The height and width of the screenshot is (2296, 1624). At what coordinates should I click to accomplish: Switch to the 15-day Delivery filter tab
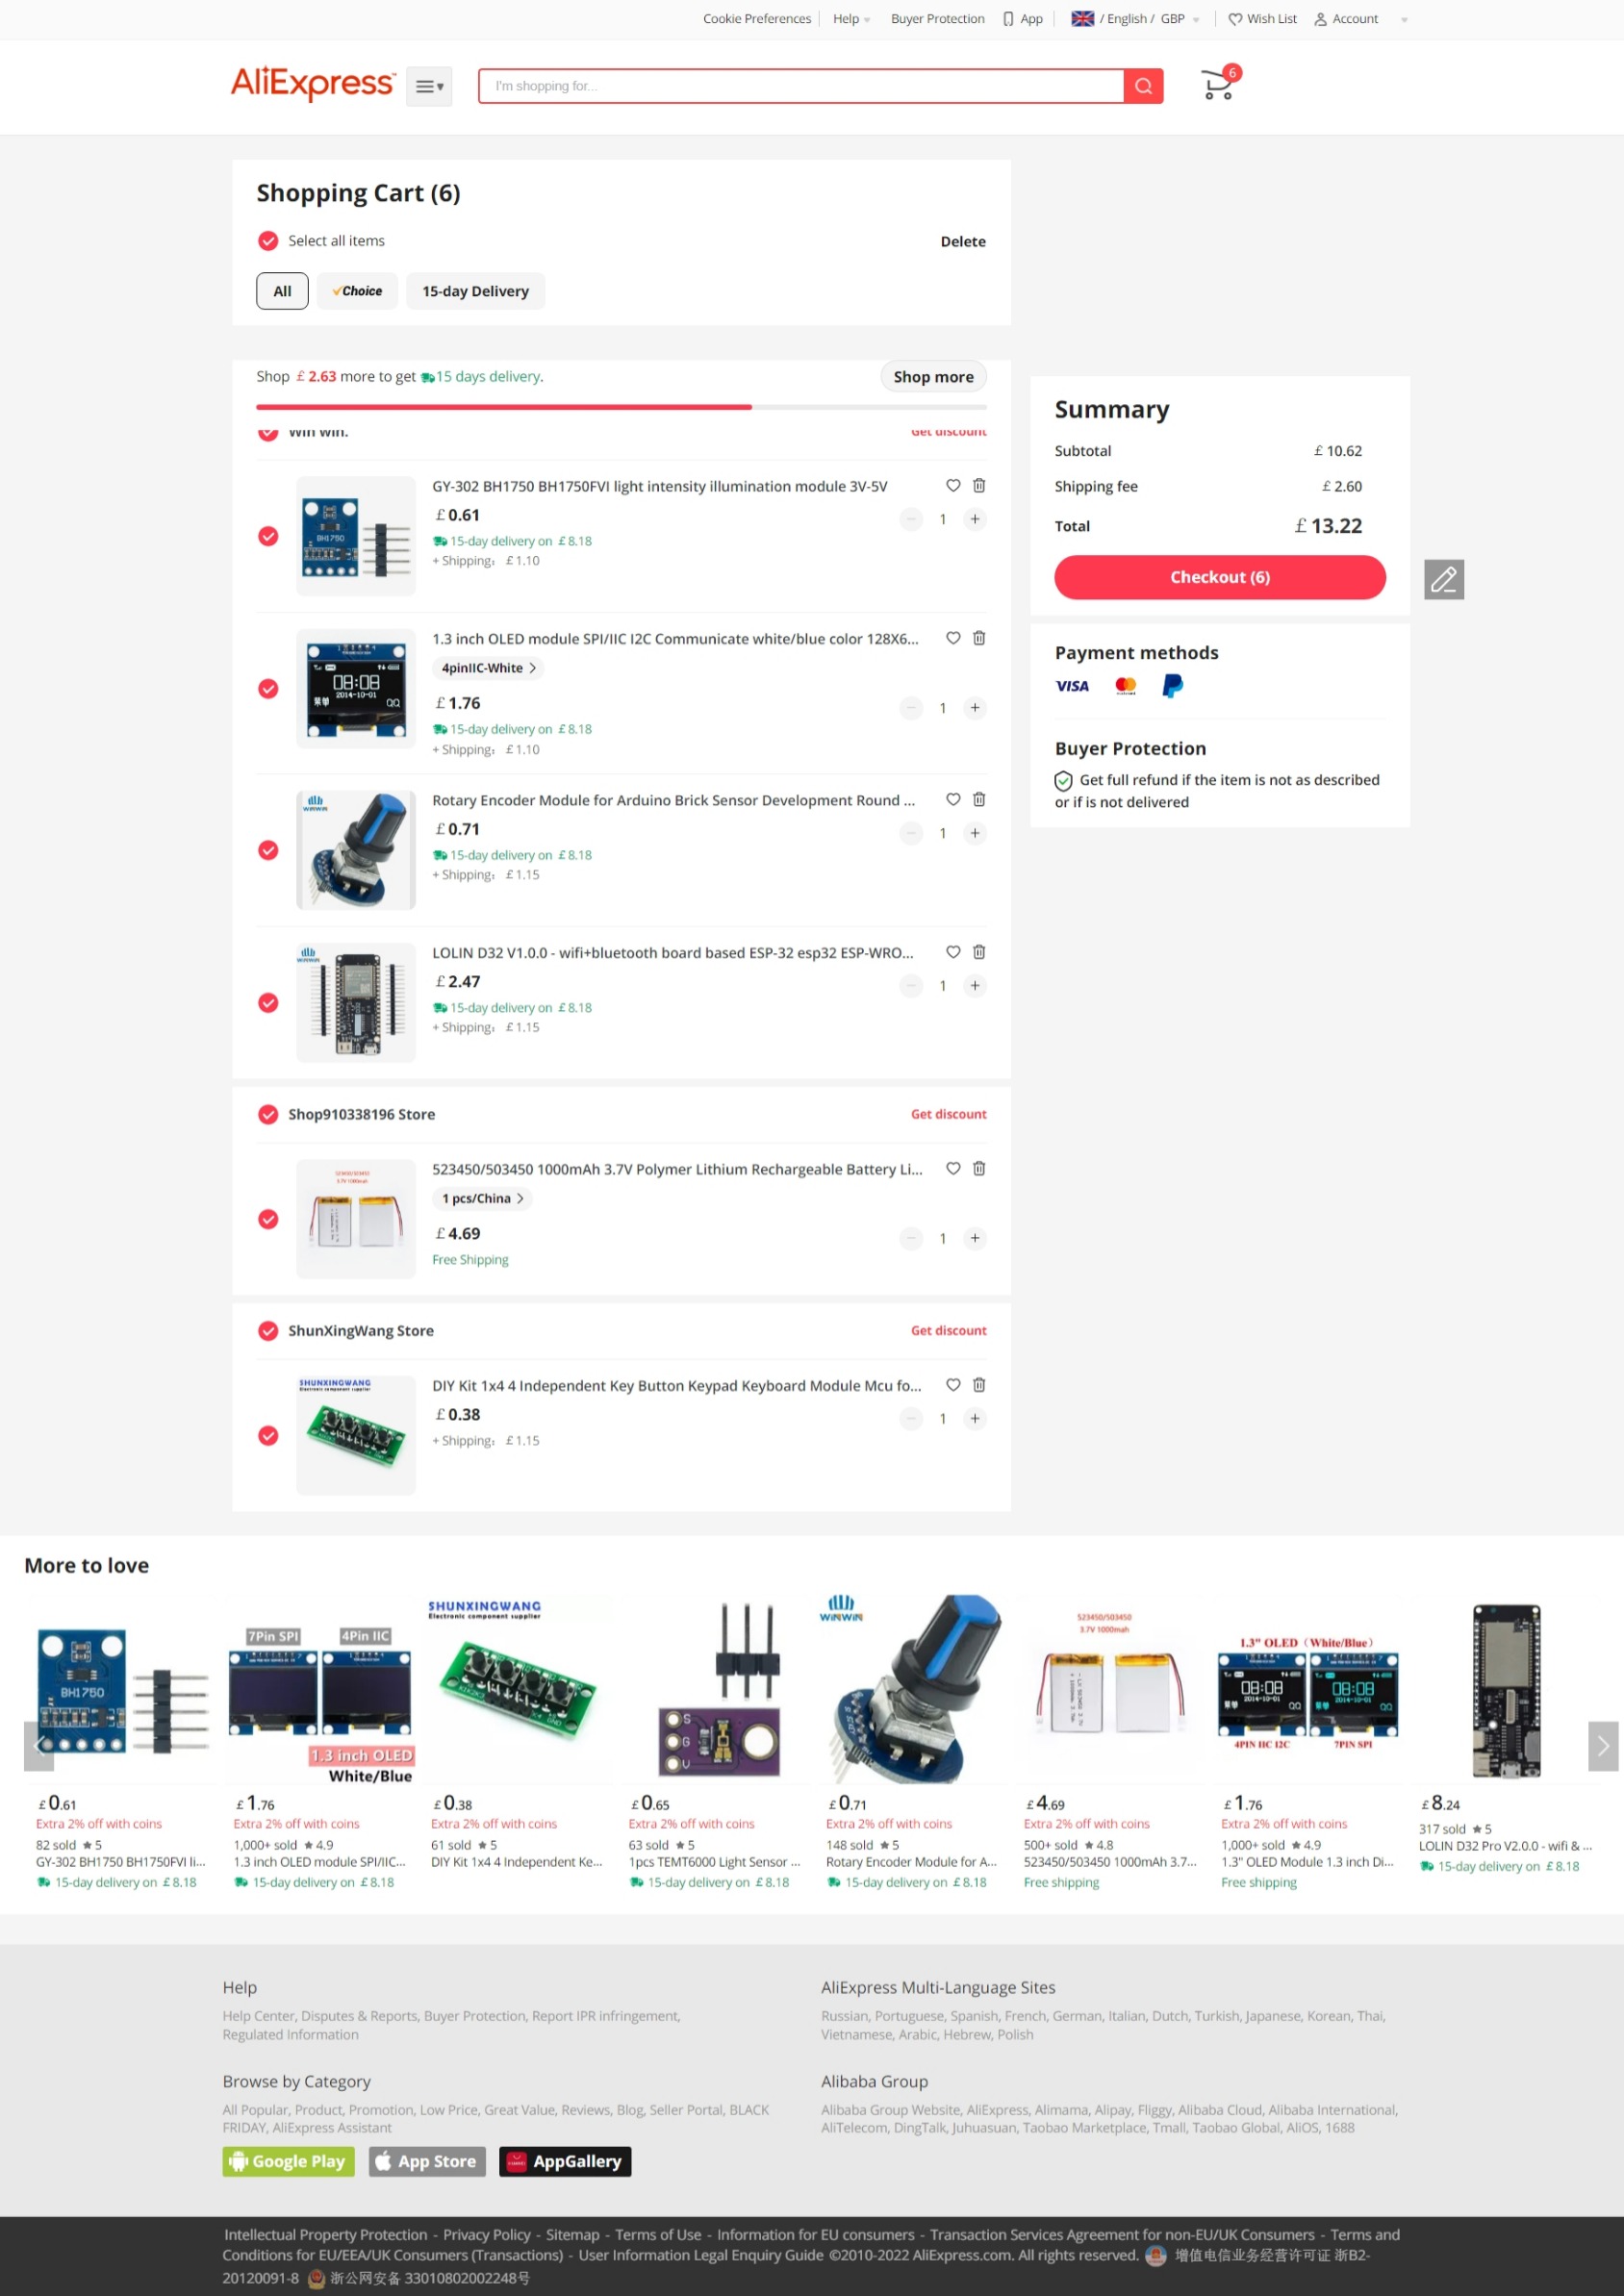click(x=475, y=291)
